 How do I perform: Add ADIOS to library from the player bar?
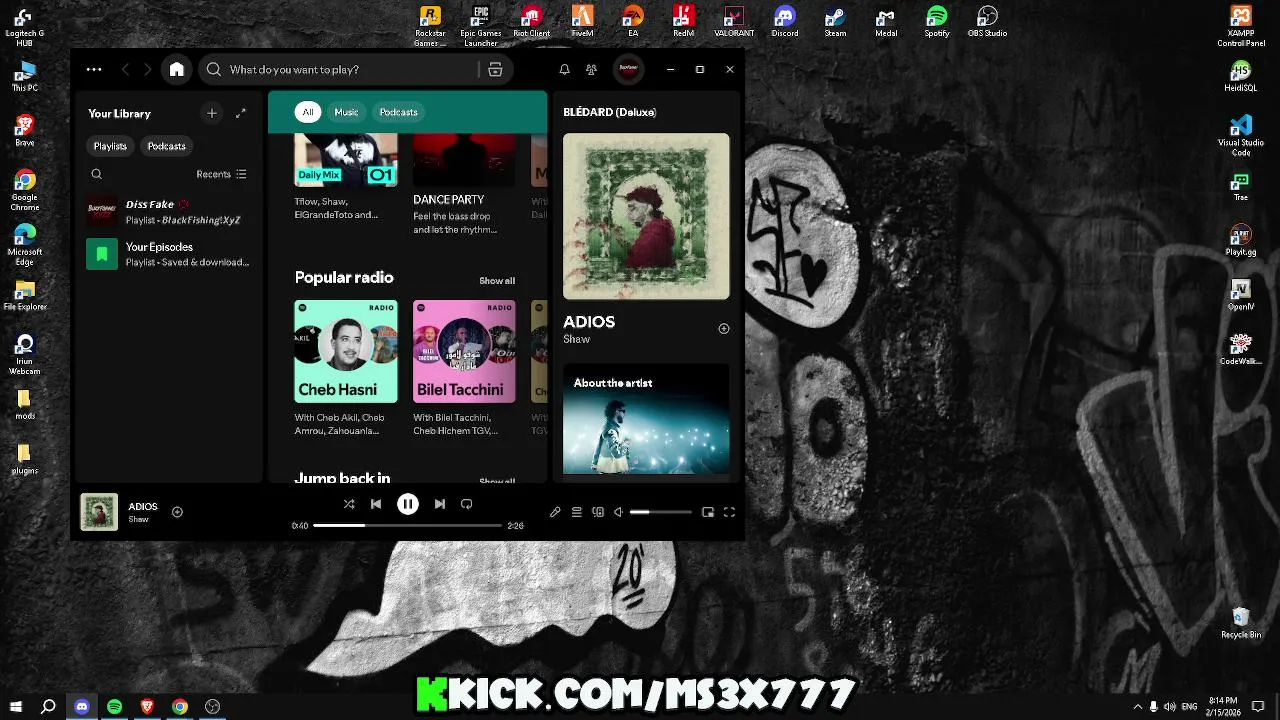[x=177, y=512]
